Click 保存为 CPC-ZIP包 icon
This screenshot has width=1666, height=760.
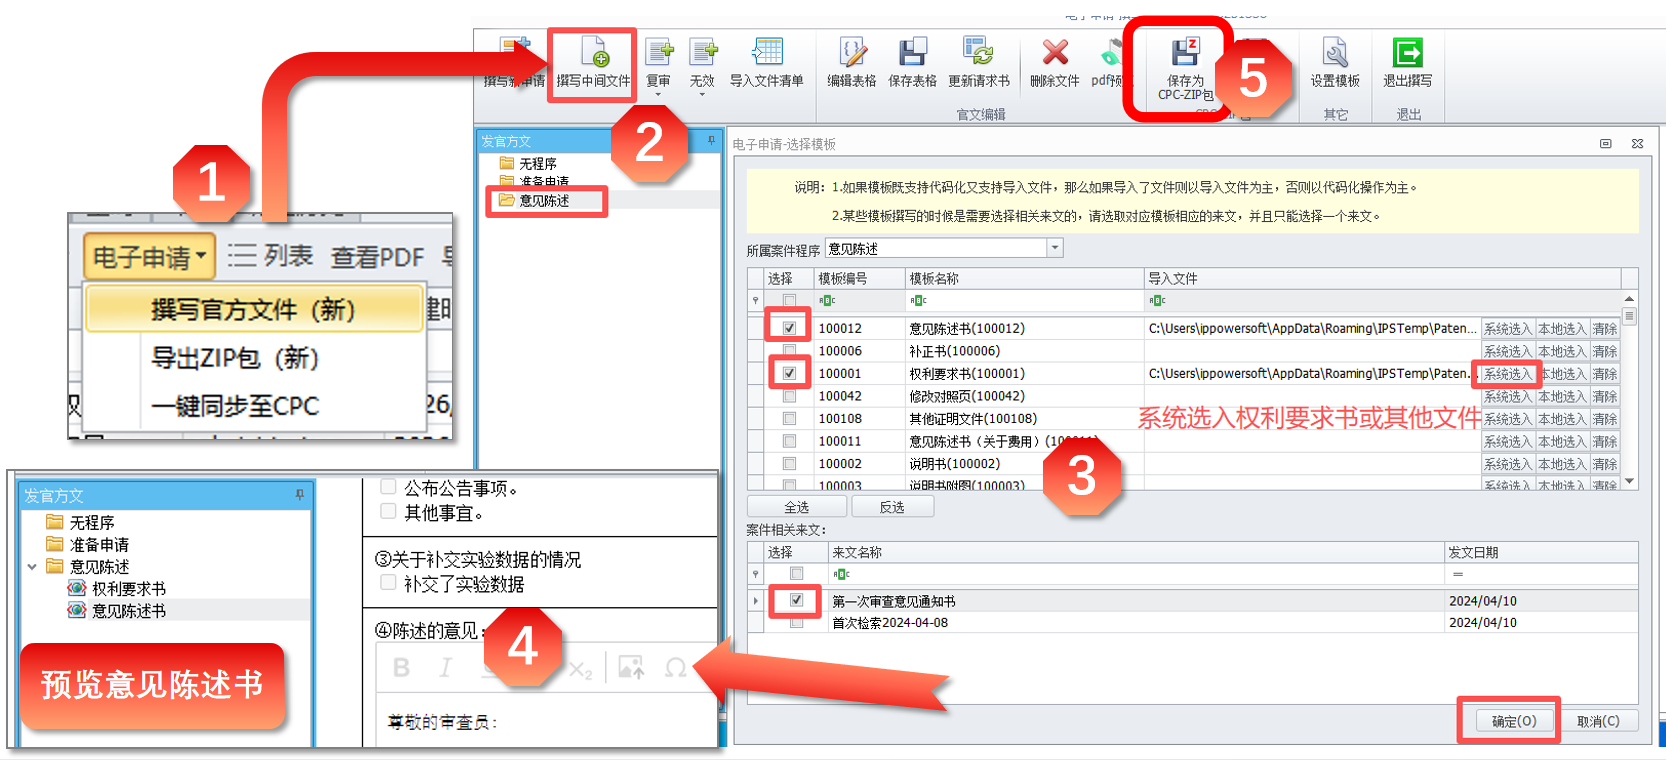pyautogui.click(x=1185, y=51)
